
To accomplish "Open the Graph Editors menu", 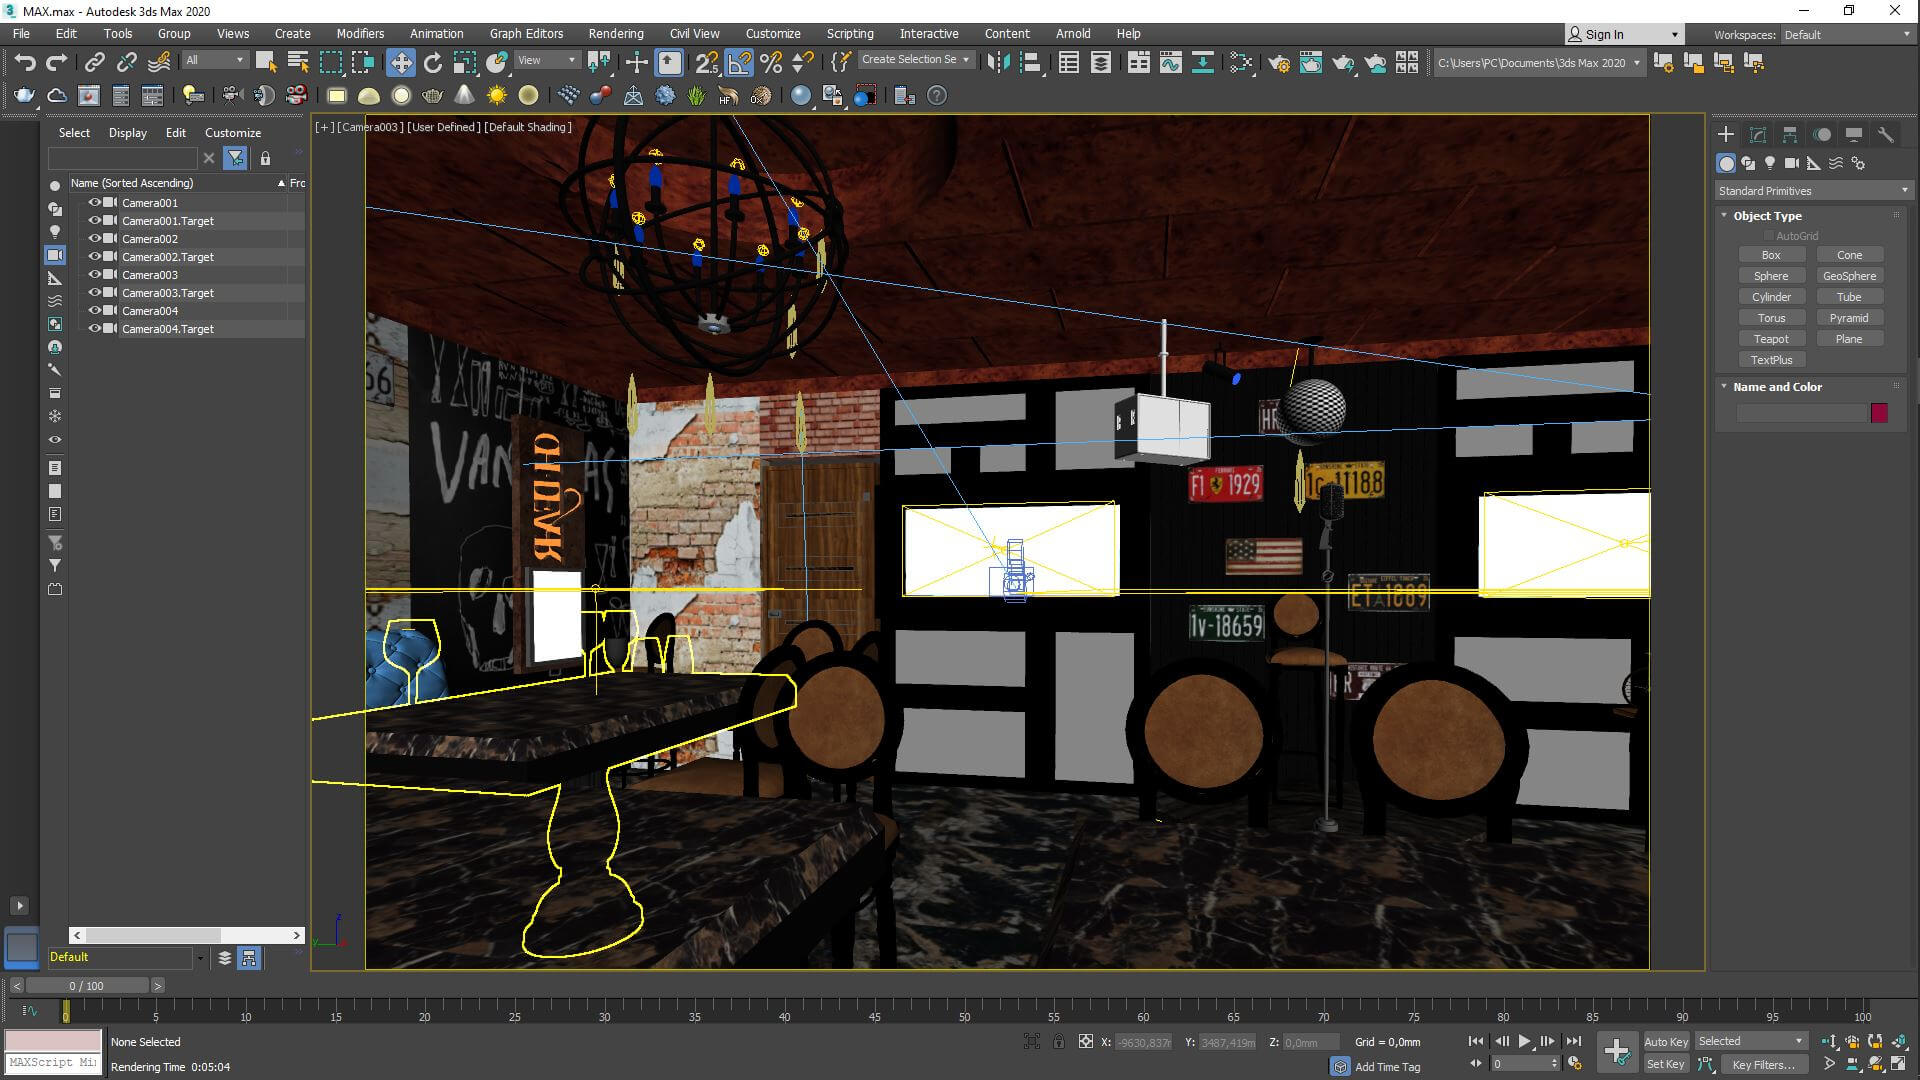I will (x=526, y=33).
